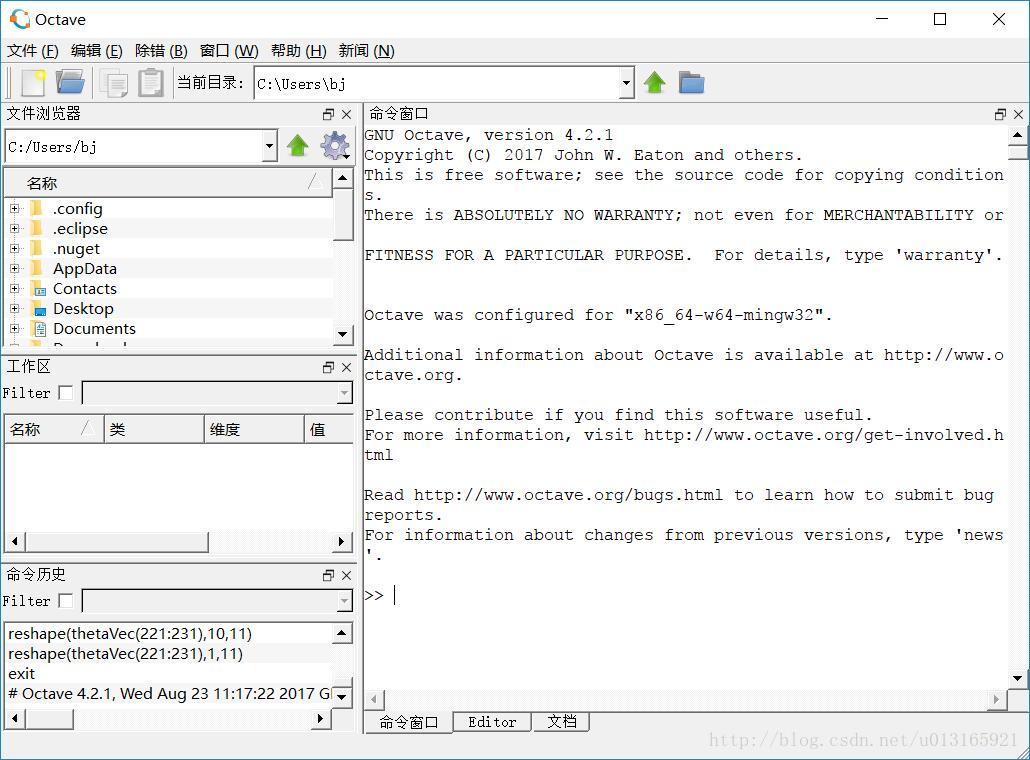
Task: Open the 帮助 (H) menu
Action: pos(298,51)
